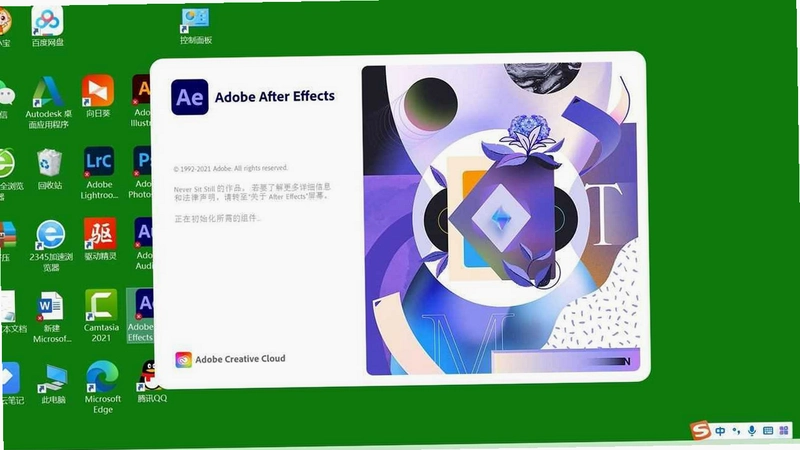Open the 2345加速浏览器 shortcut
This screenshot has height=450, width=800.
51,245
